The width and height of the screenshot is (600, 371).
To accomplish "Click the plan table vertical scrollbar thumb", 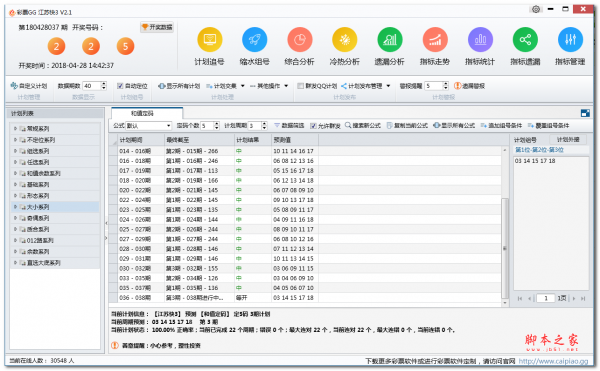I will tap(505, 247).
